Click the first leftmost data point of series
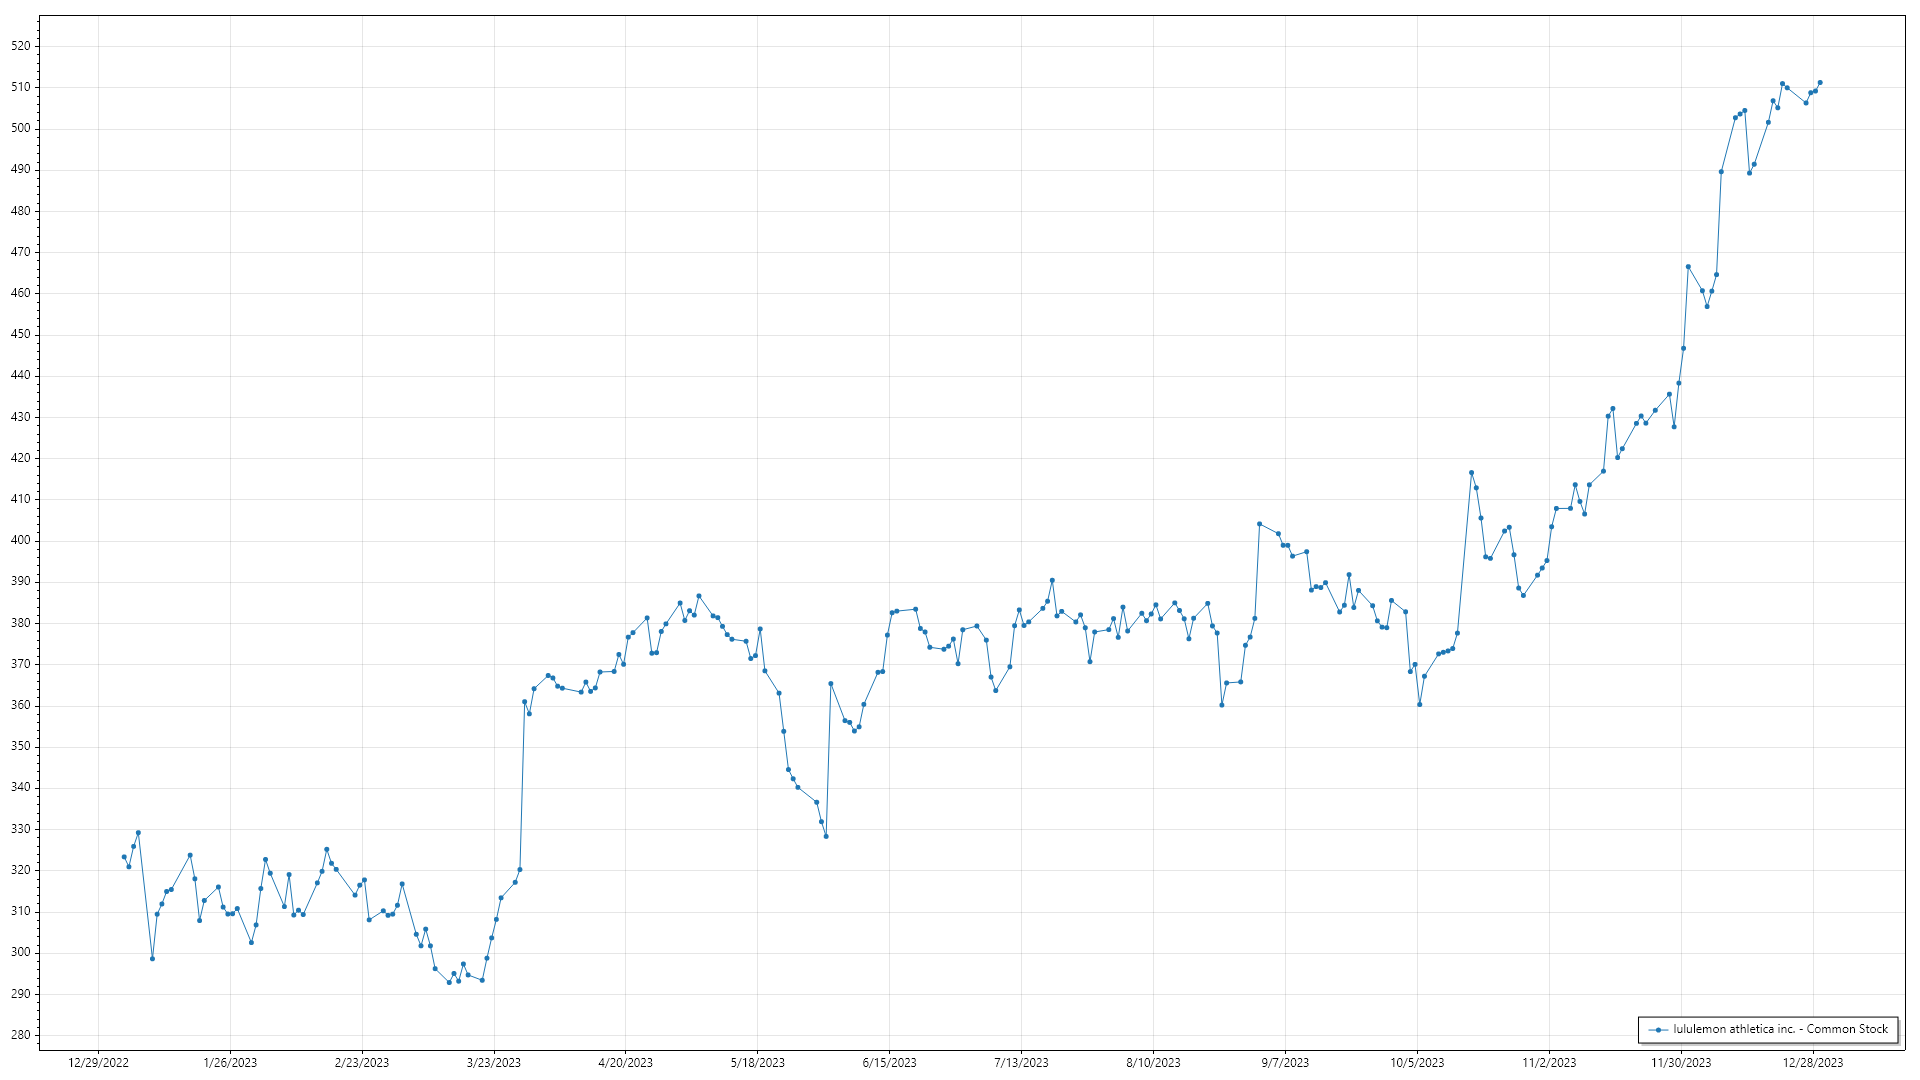This screenshot has height=1080, width=1920. pos(124,857)
